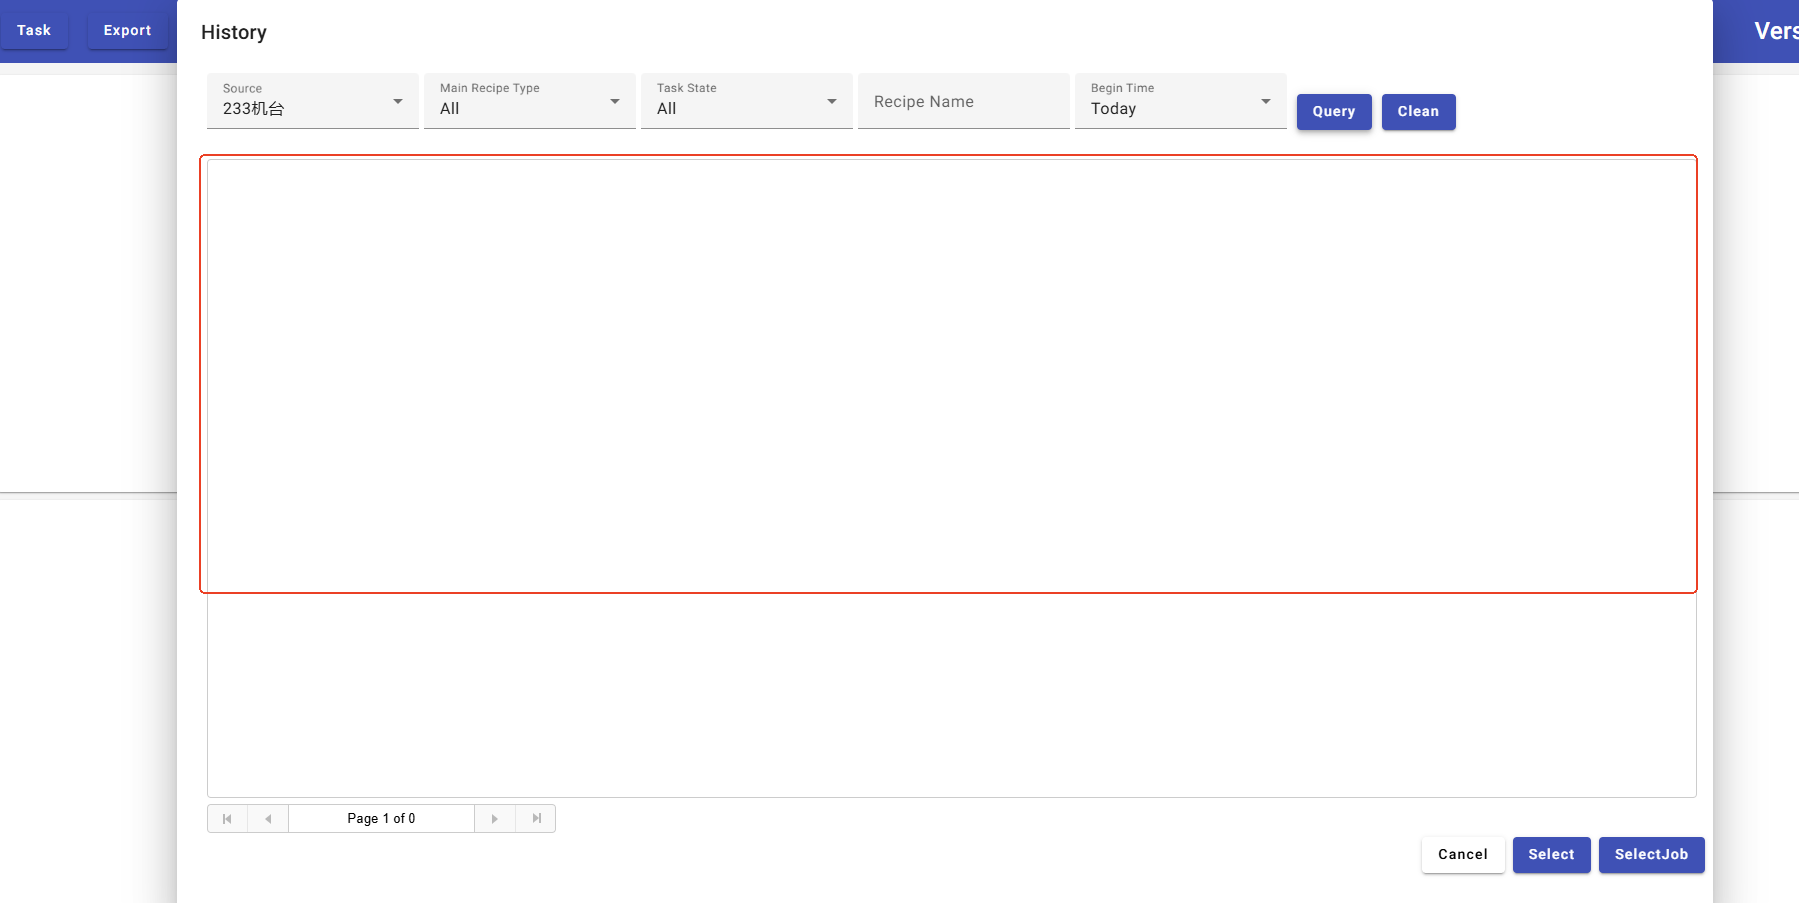Click the Clean button
1799x903 pixels.
click(x=1418, y=112)
